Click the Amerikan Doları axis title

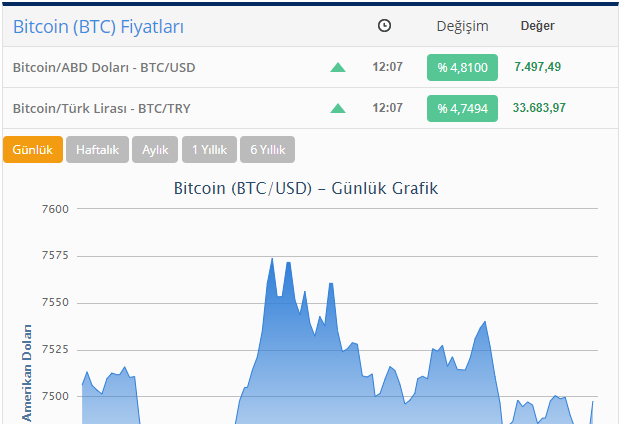(x=27, y=373)
